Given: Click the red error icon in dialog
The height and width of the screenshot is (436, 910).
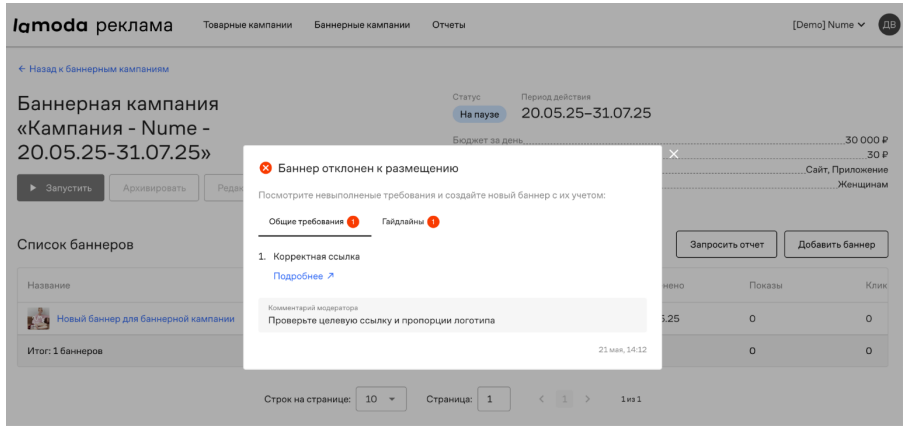Looking at the screenshot, I should click(x=265, y=168).
